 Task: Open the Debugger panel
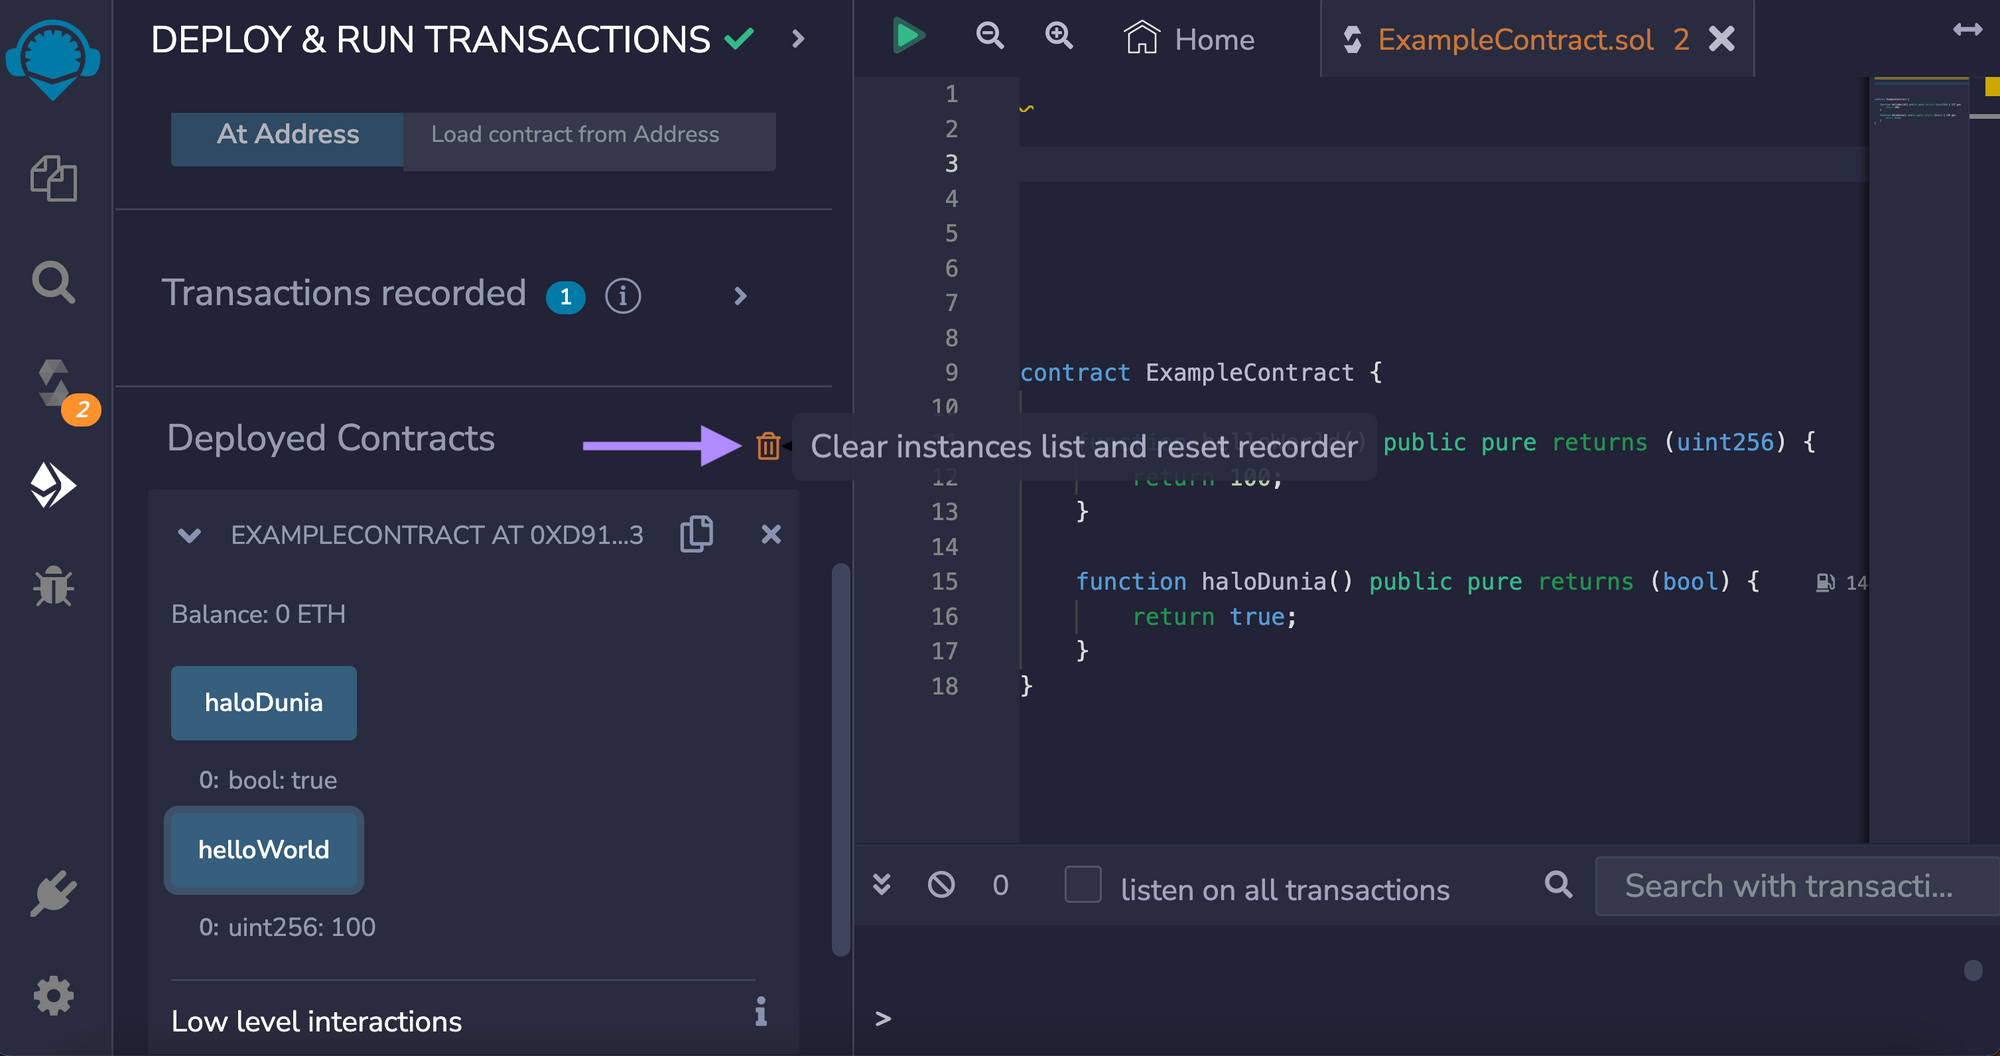(55, 587)
